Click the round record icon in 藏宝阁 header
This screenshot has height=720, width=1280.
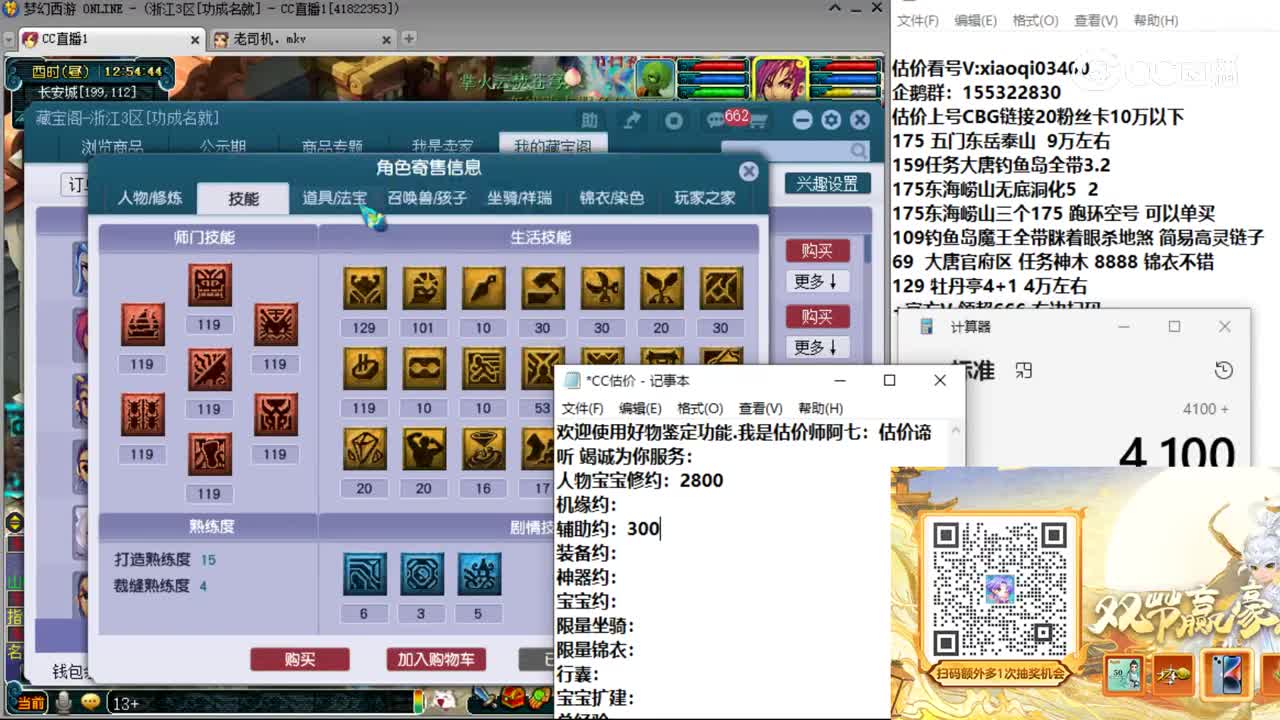coord(674,120)
